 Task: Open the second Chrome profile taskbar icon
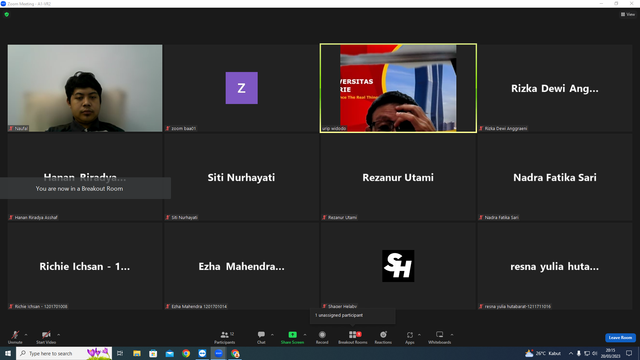235,353
